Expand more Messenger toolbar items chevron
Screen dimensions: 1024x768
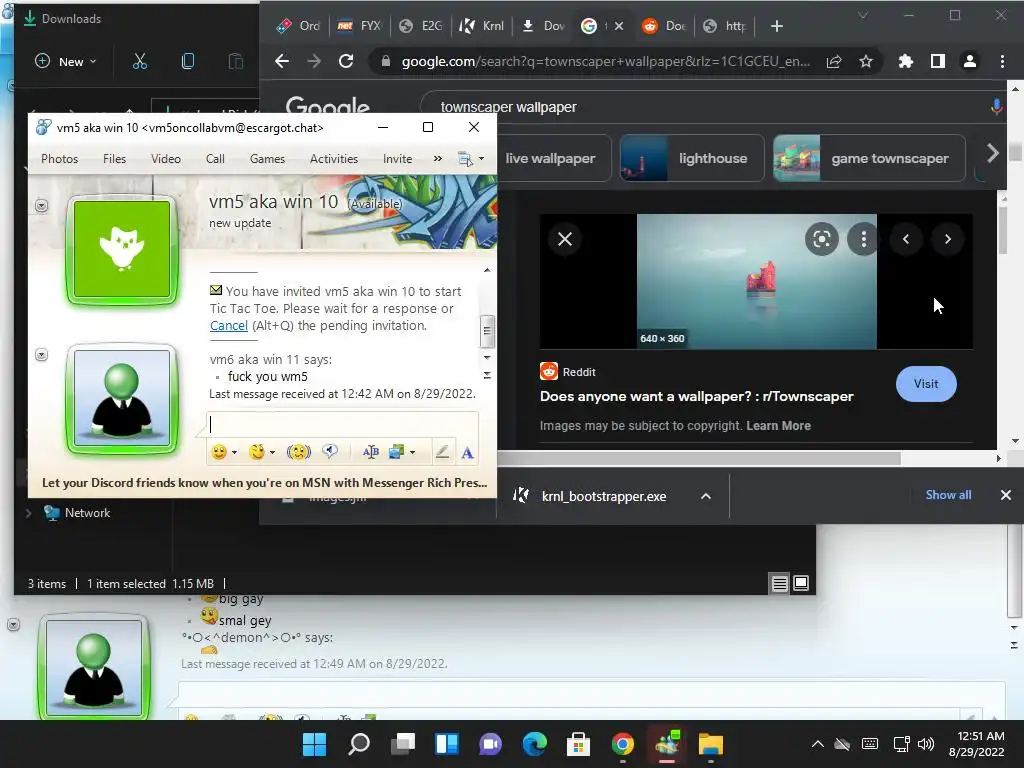tap(438, 159)
